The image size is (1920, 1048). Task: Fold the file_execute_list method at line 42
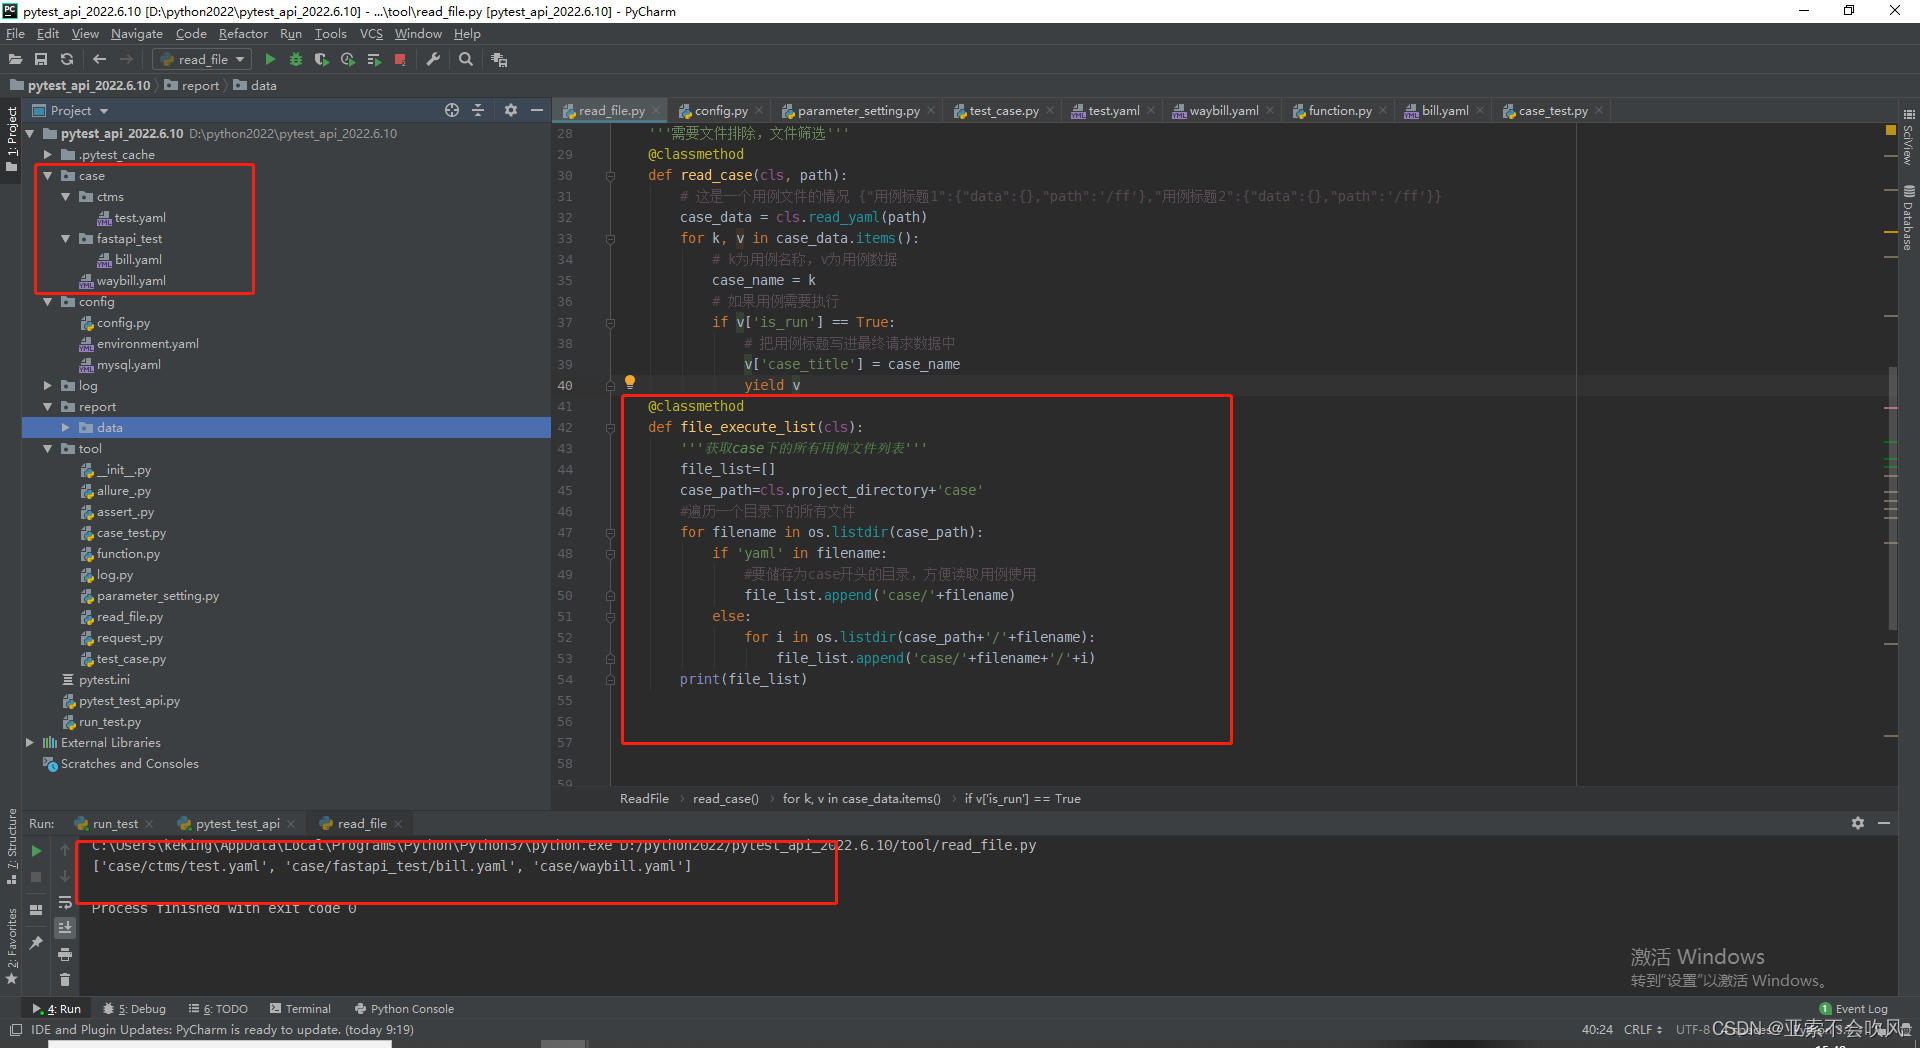pos(610,427)
